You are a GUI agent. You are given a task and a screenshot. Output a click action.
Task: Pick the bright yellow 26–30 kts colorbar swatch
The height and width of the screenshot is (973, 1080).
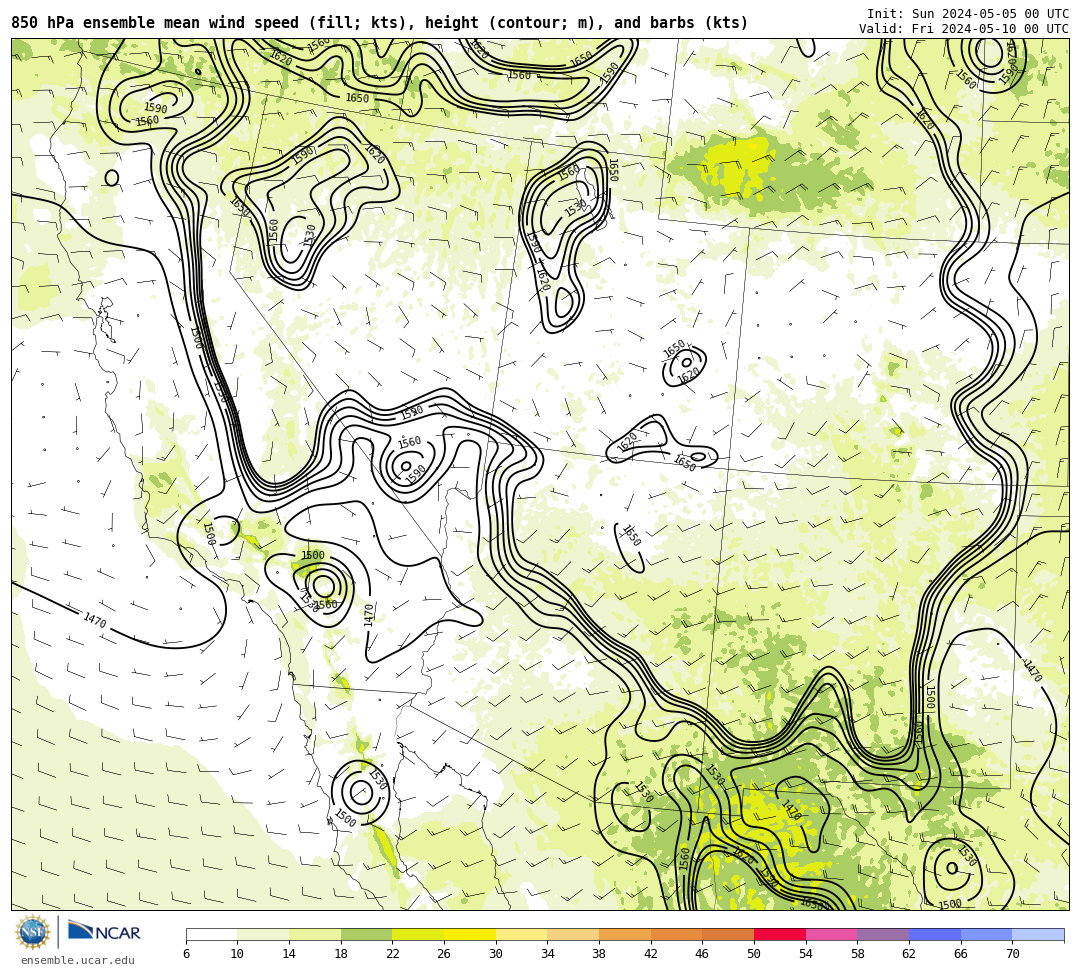point(470,934)
